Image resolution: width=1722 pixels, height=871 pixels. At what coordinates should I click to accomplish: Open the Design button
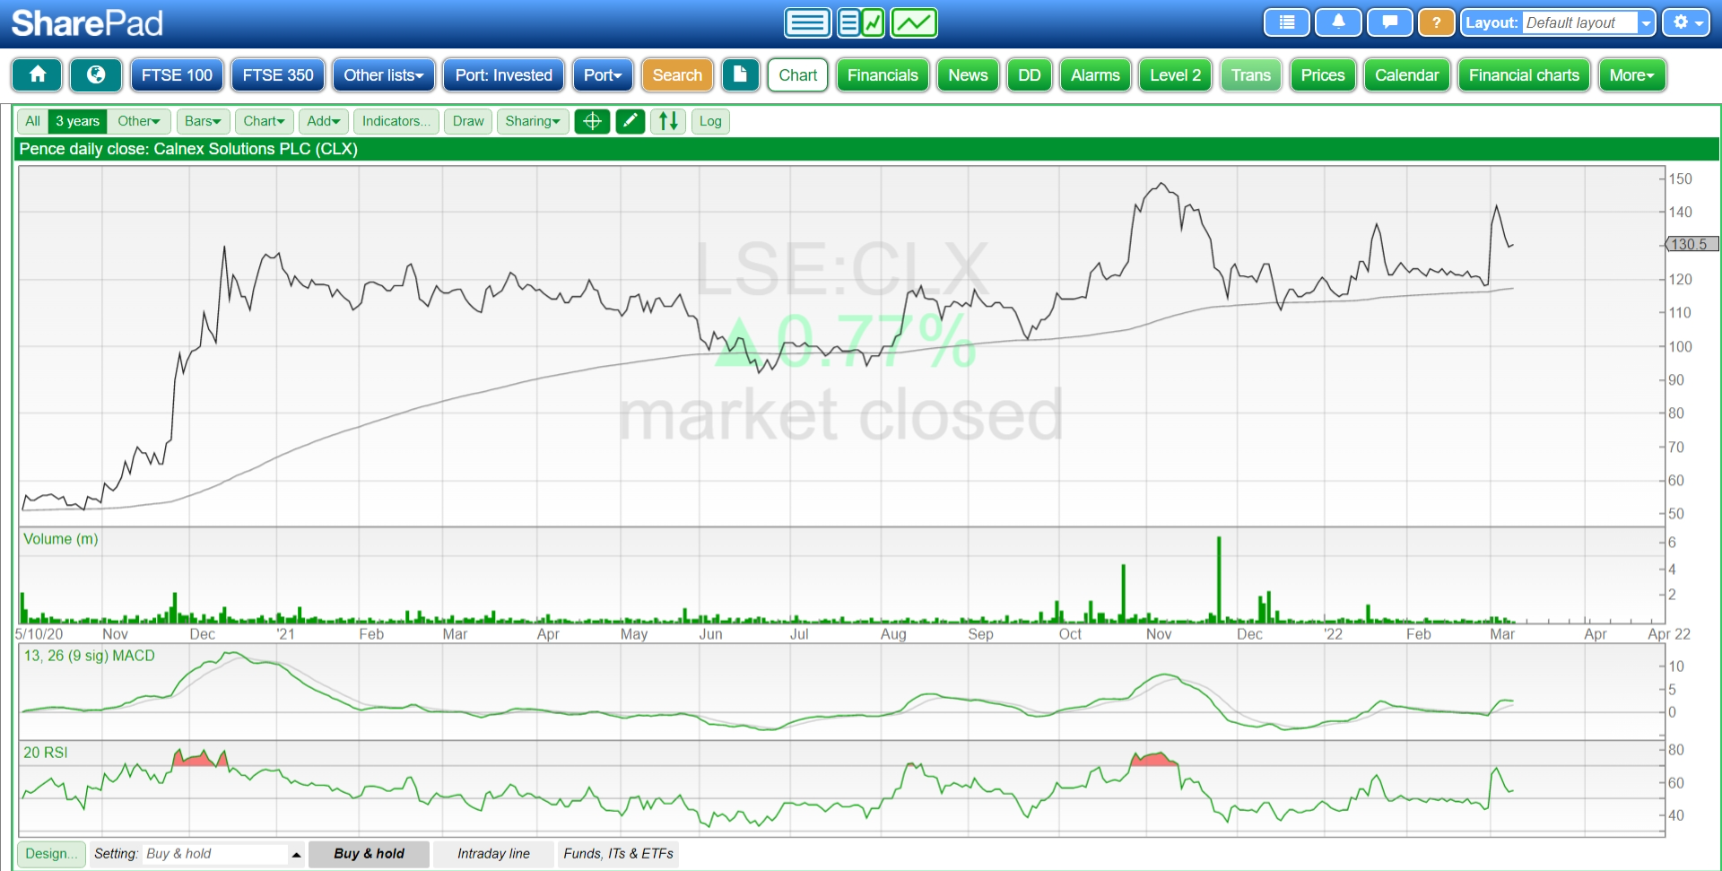pyautogui.click(x=51, y=854)
